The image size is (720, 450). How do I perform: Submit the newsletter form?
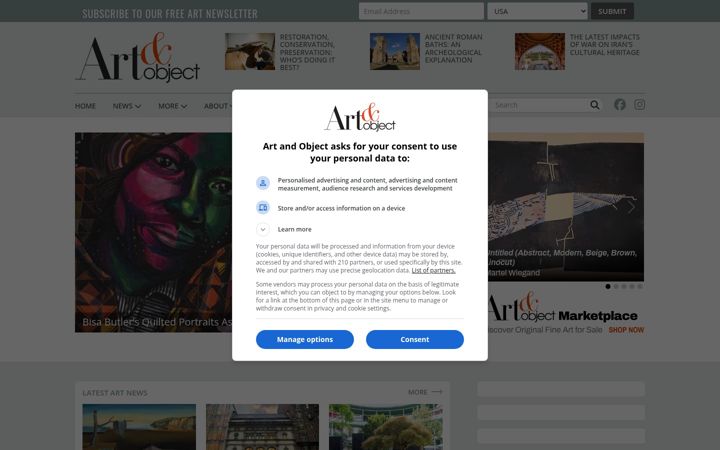pos(612,11)
